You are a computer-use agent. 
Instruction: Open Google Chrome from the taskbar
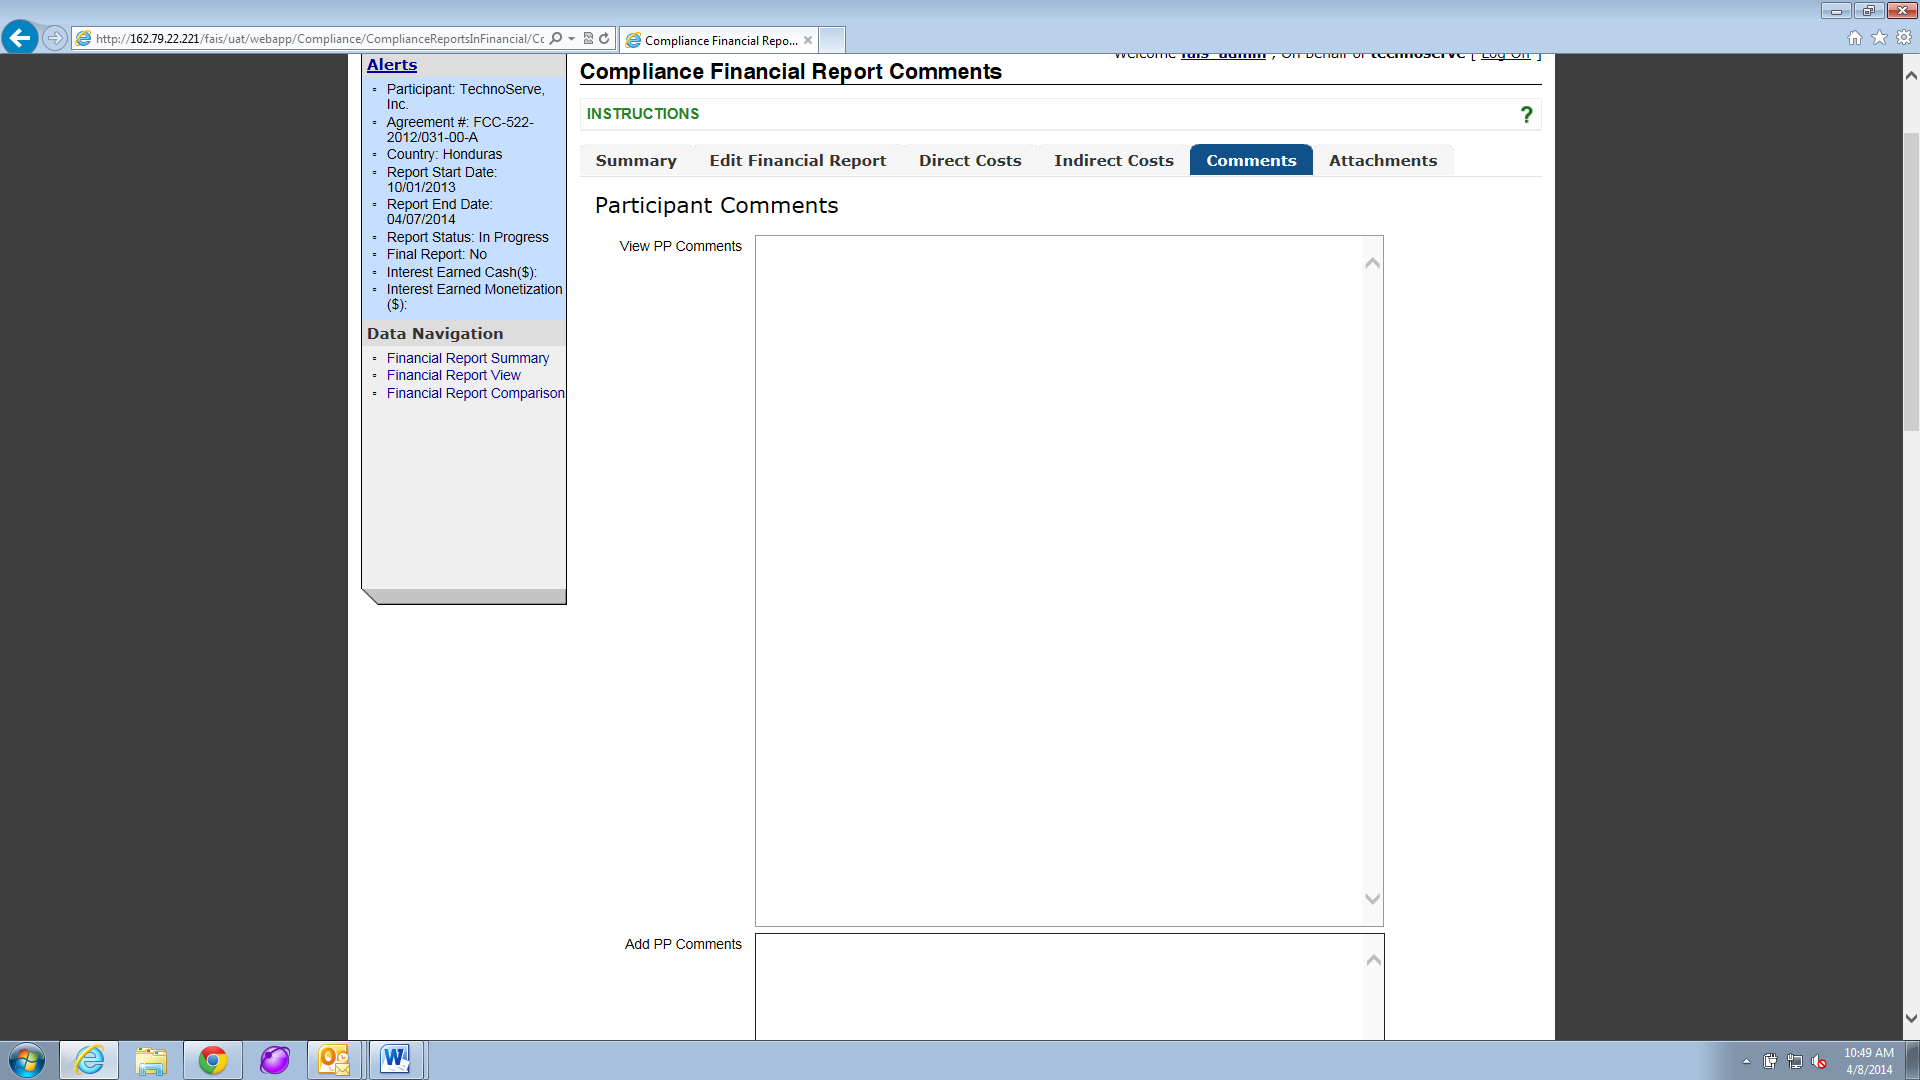(212, 1060)
